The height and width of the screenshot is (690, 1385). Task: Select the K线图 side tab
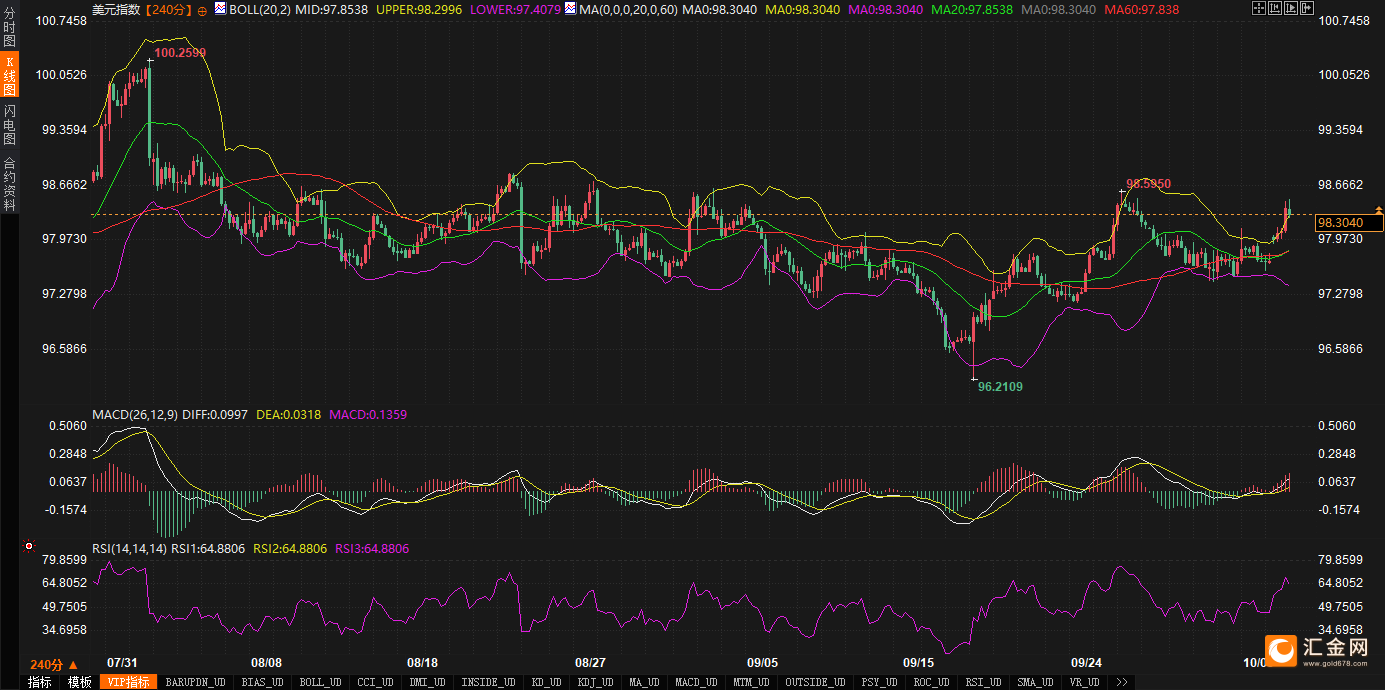pos(10,76)
